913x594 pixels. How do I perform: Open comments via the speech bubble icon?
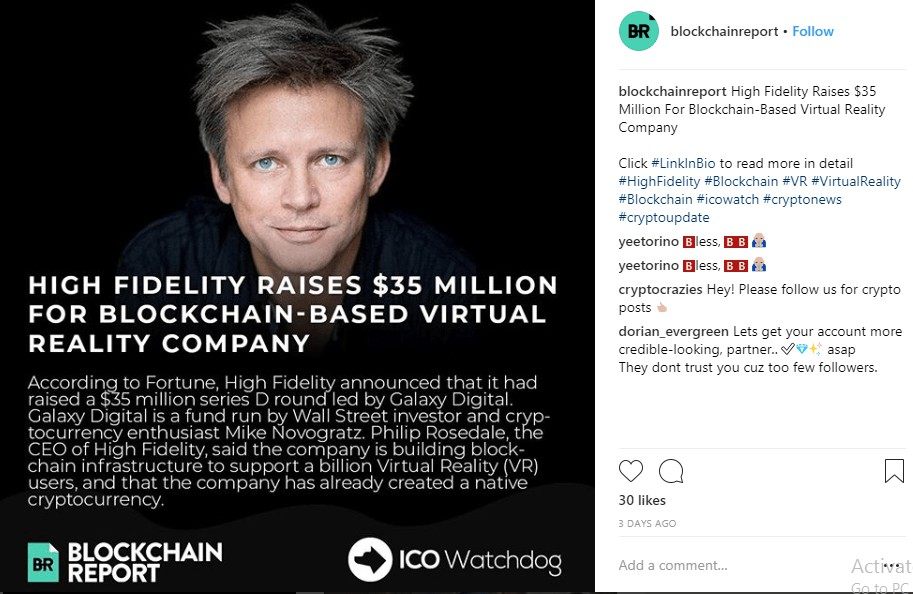[672, 471]
